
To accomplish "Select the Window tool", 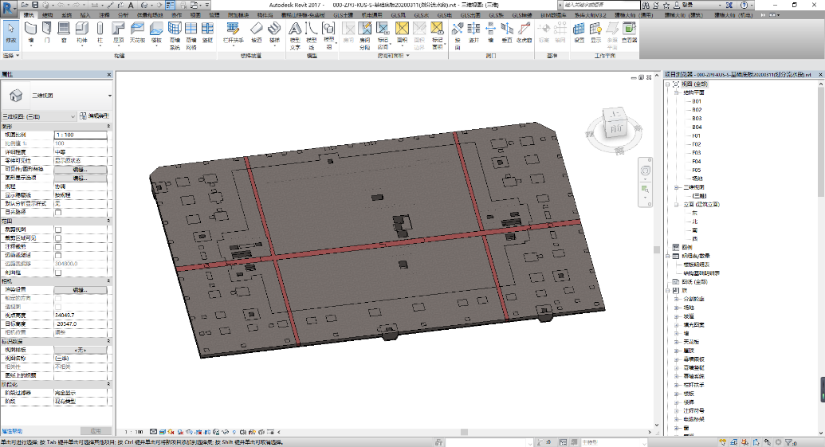I will pos(64,33).
